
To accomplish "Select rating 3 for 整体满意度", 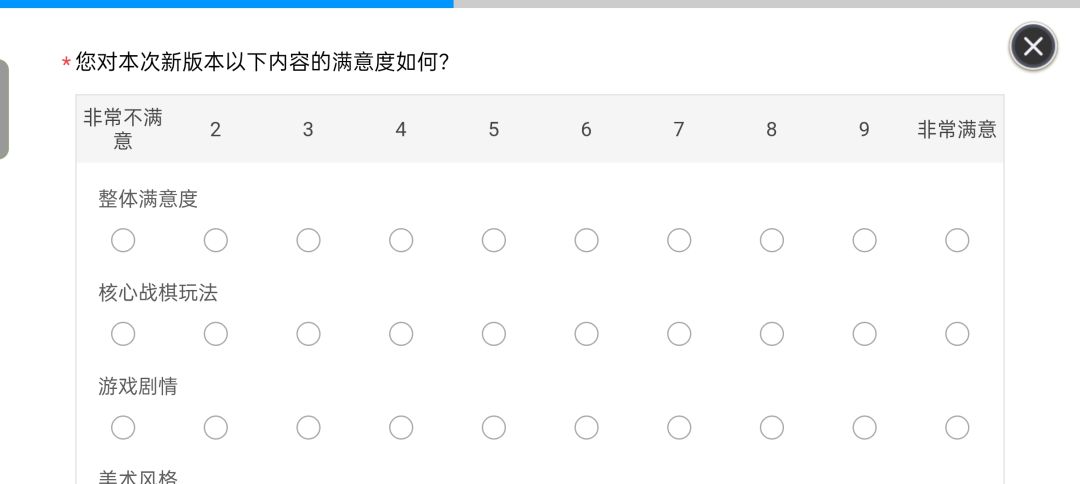I will click(x=309, y=240).
